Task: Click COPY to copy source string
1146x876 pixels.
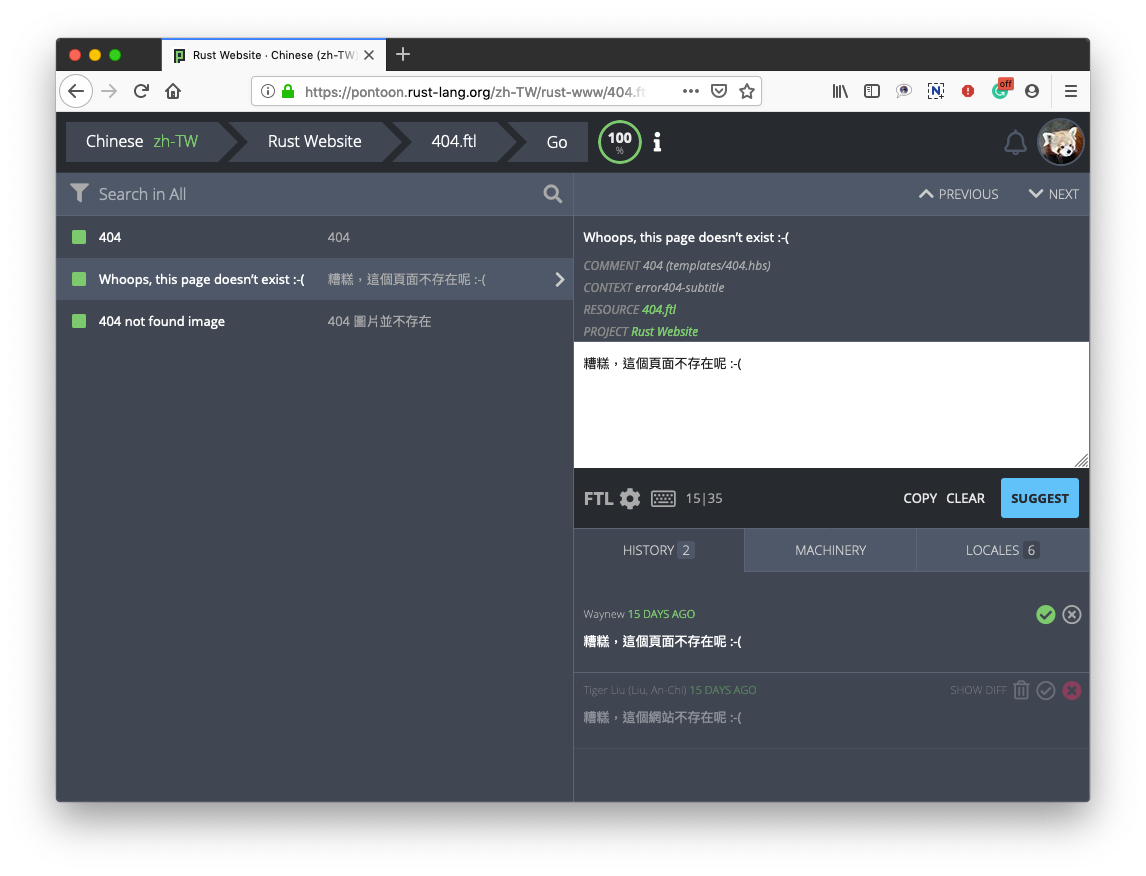Action: click(919, 498)
